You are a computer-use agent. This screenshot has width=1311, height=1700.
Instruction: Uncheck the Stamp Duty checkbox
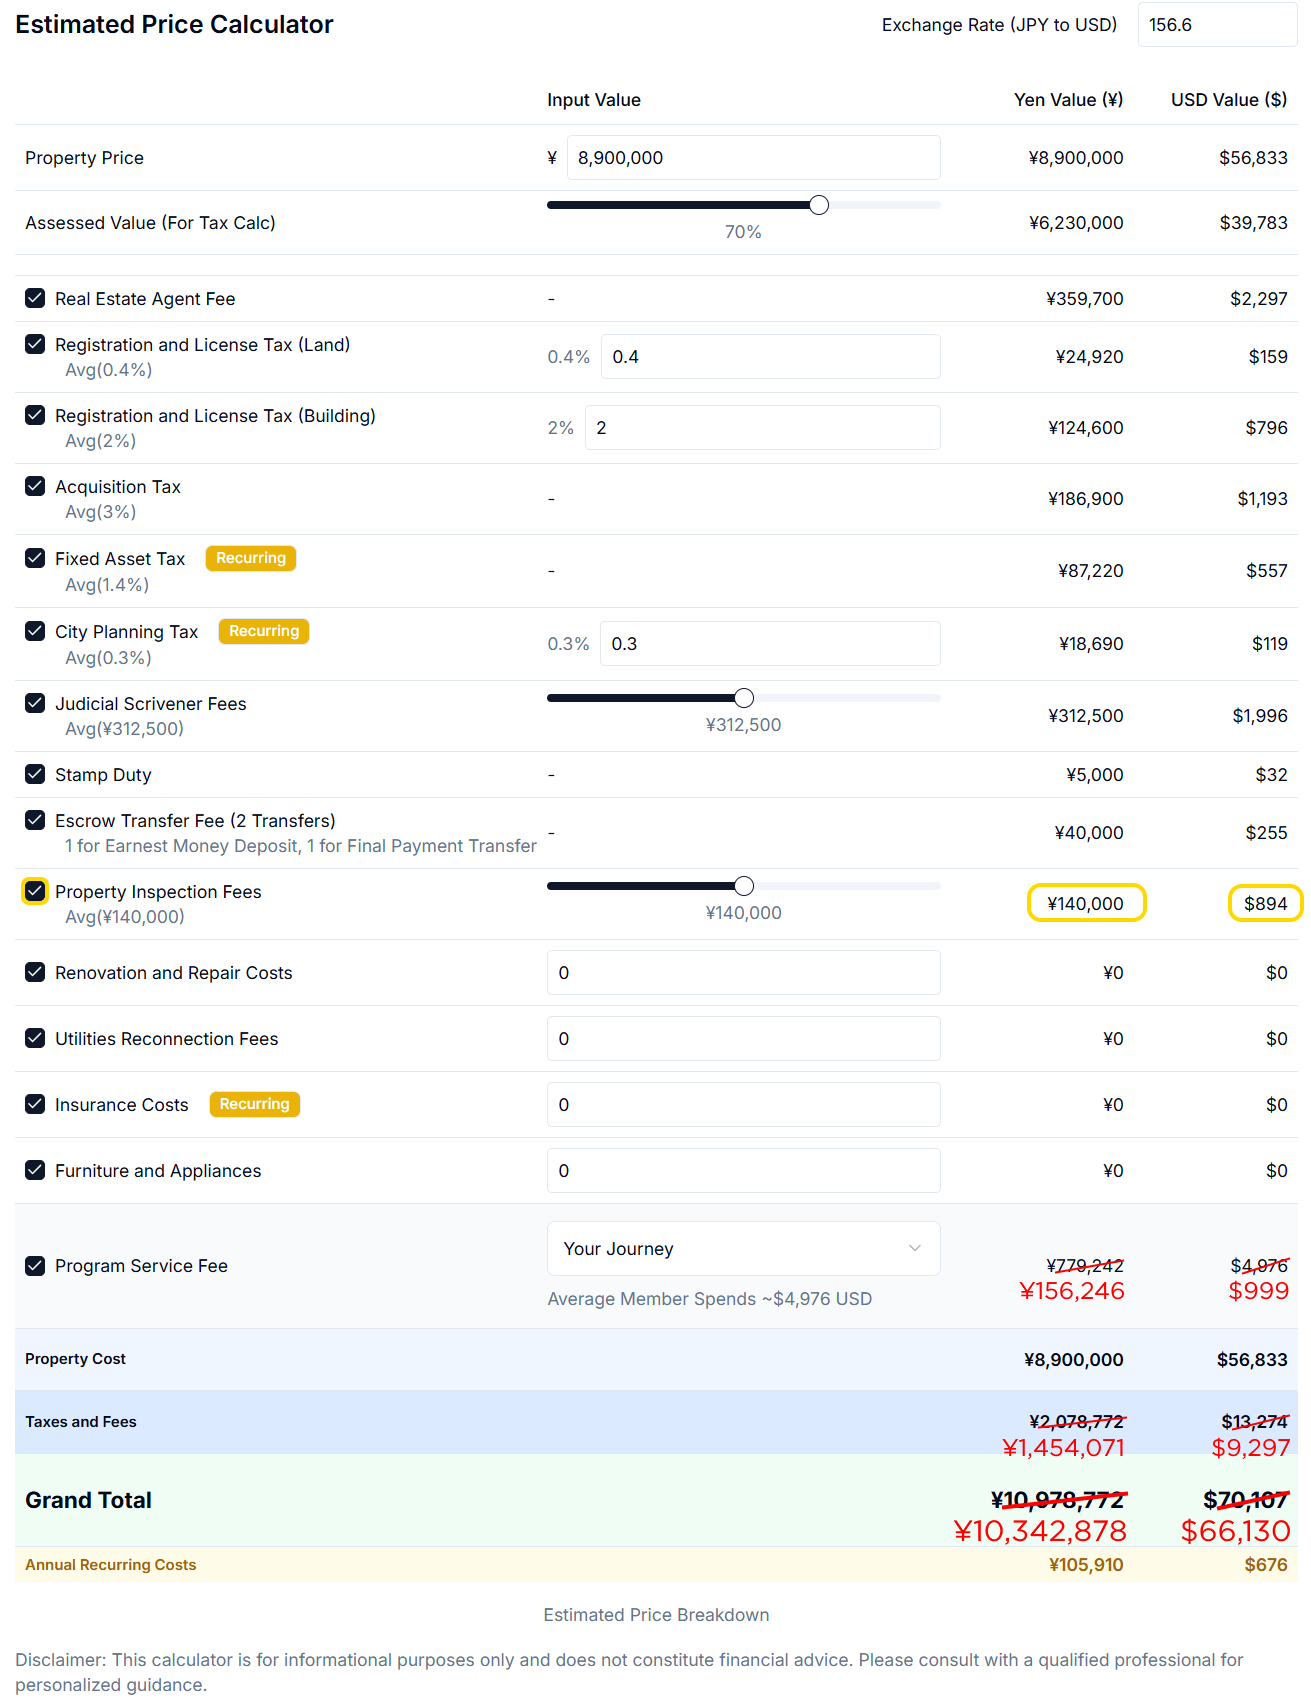(35, 774)
